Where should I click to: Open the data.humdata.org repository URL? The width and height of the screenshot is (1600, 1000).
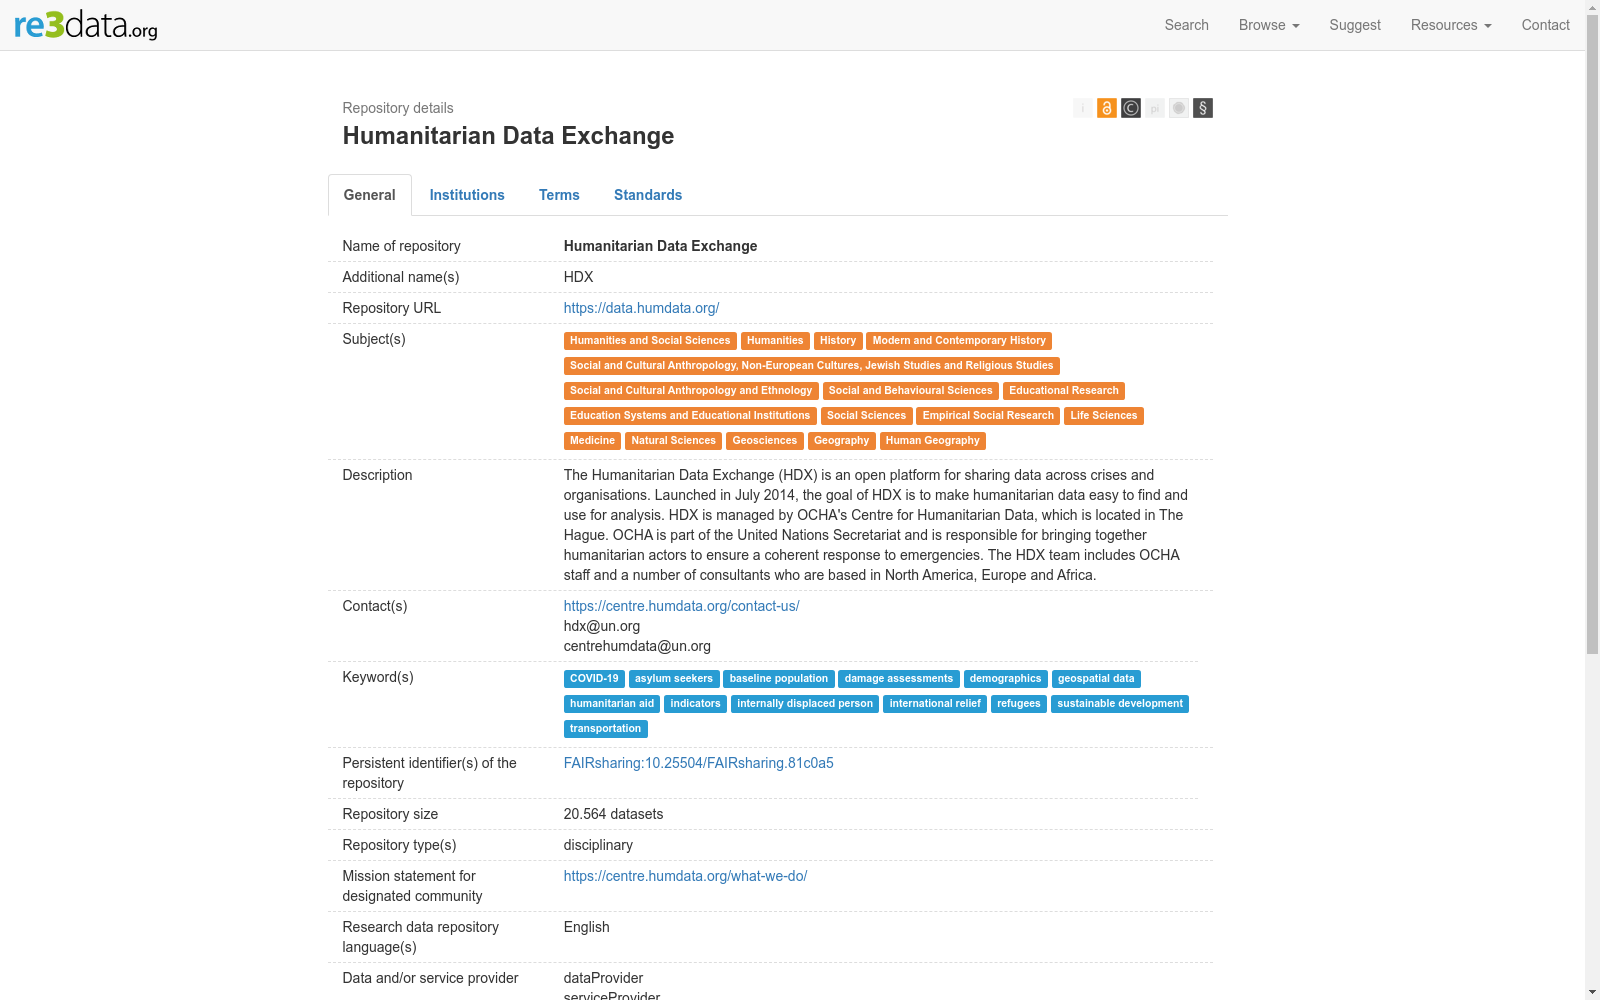click(641, 308)
